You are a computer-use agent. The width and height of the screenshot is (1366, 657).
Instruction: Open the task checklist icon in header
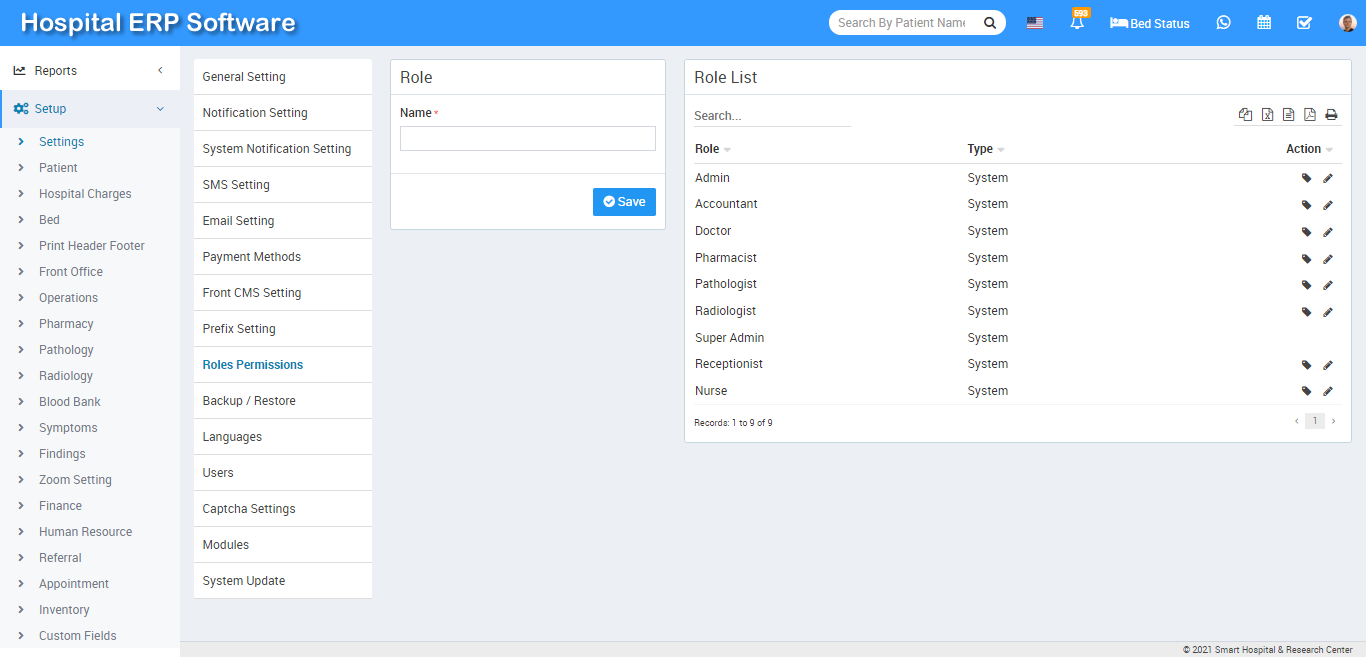(1304, 23)
